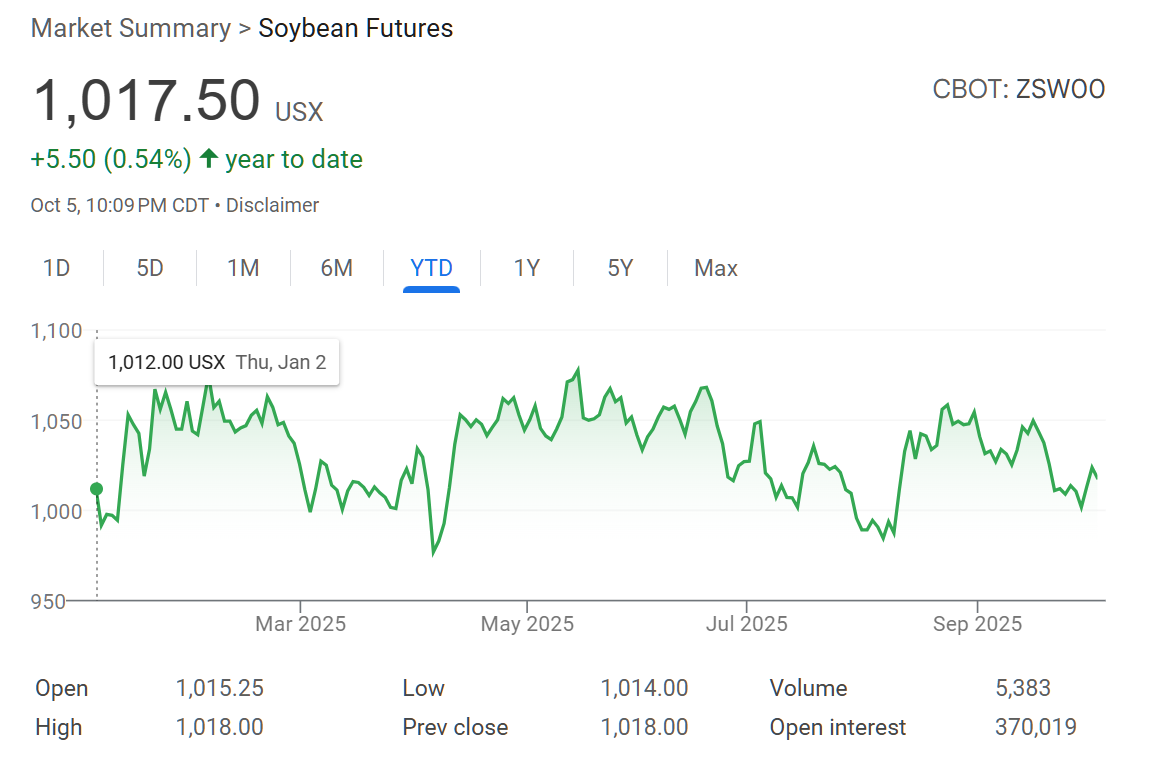Click the YTD range tab
The width and height of the screenshot is (1168, 757).
coord(431,268)
